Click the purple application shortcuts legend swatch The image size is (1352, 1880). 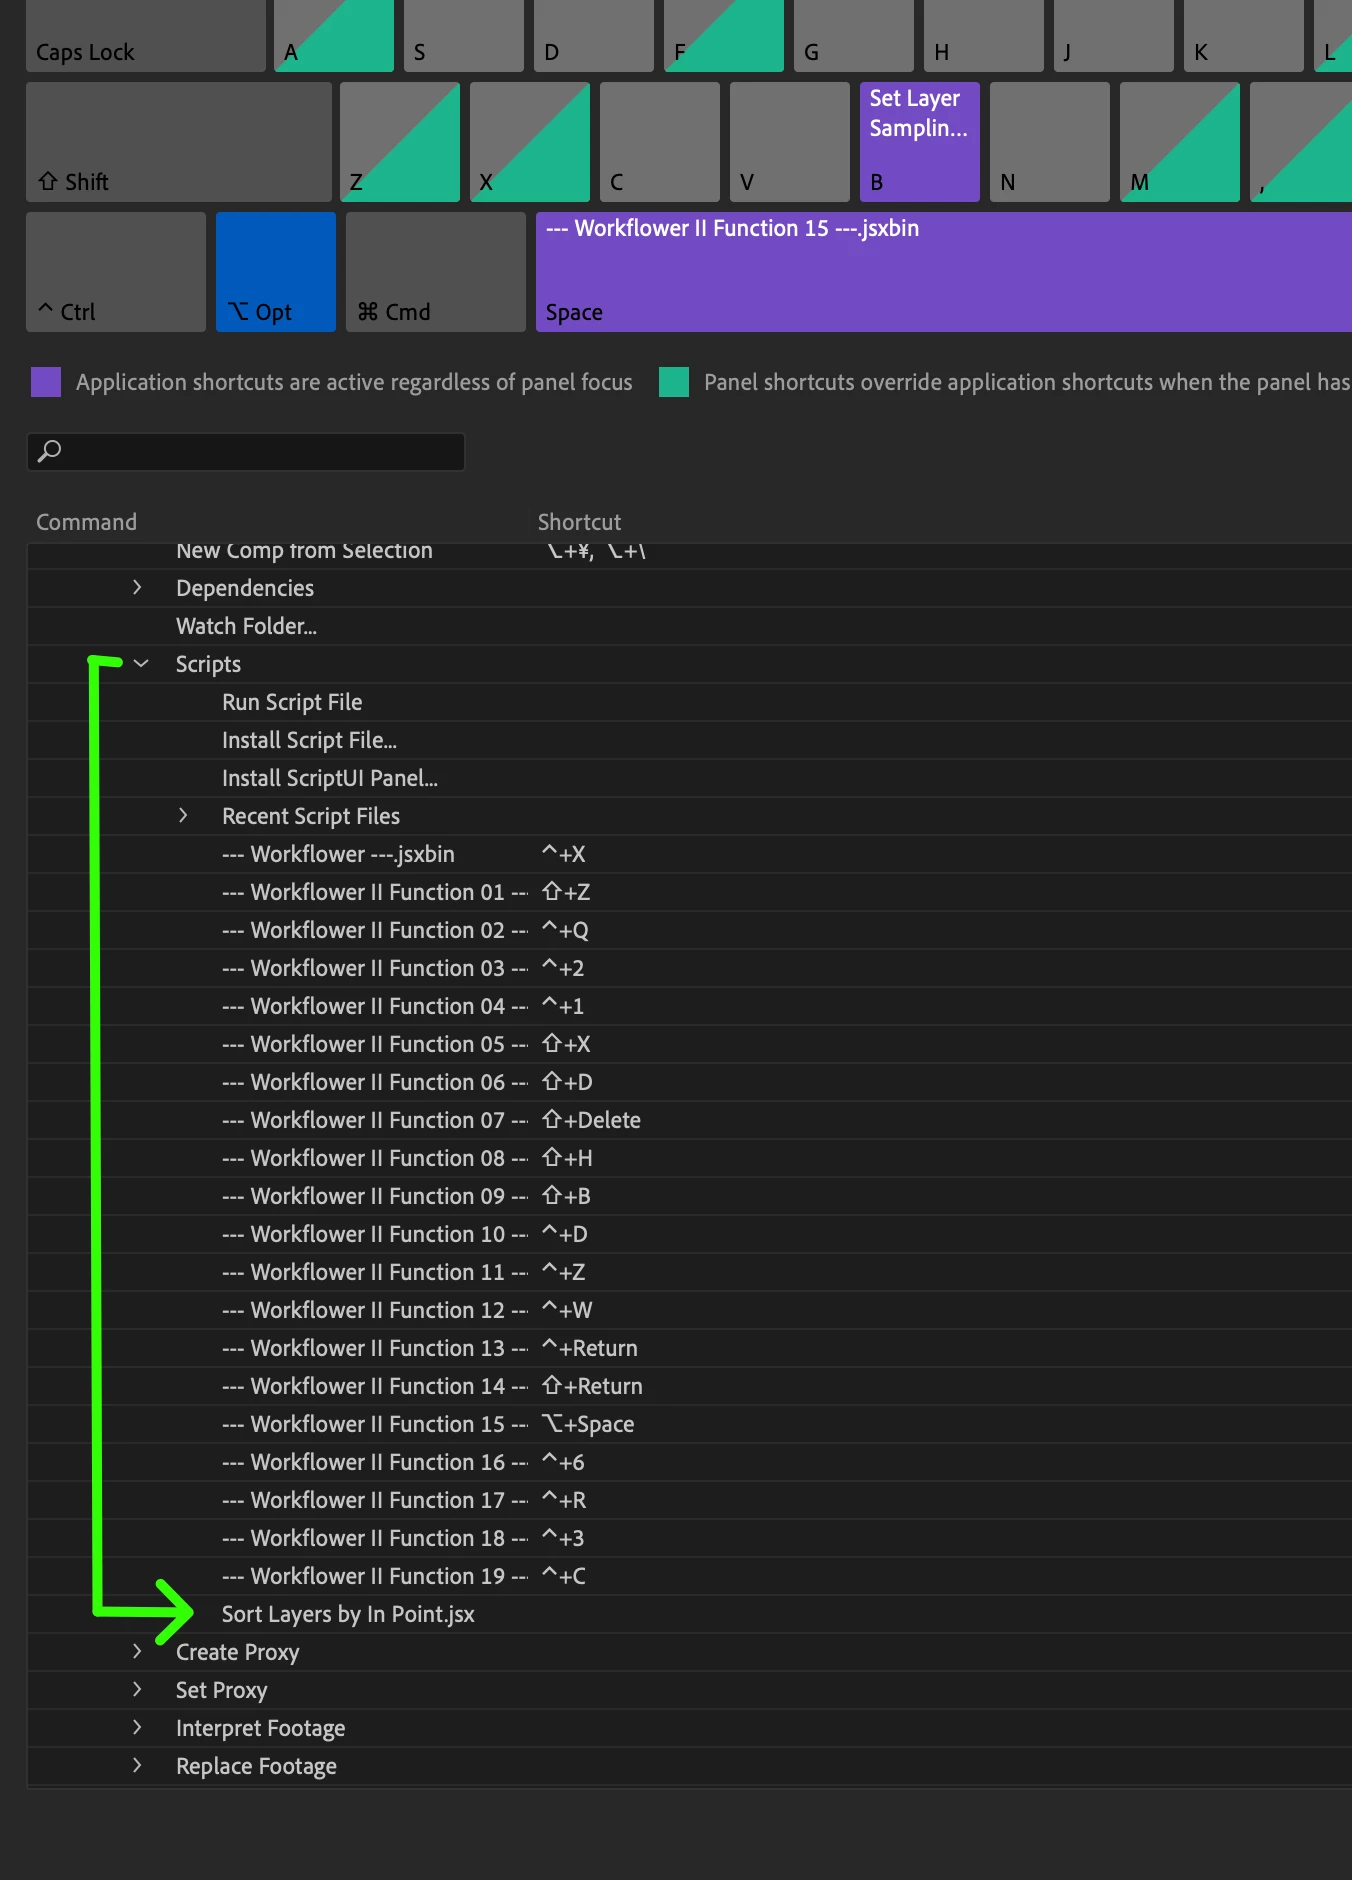46,382
